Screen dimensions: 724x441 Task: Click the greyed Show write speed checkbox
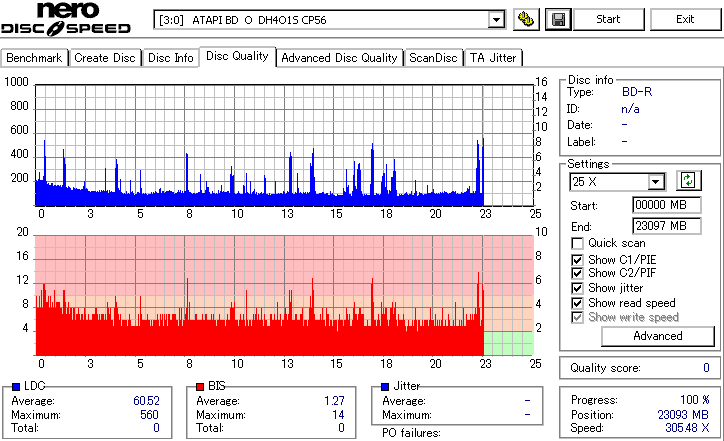[577, 317]
